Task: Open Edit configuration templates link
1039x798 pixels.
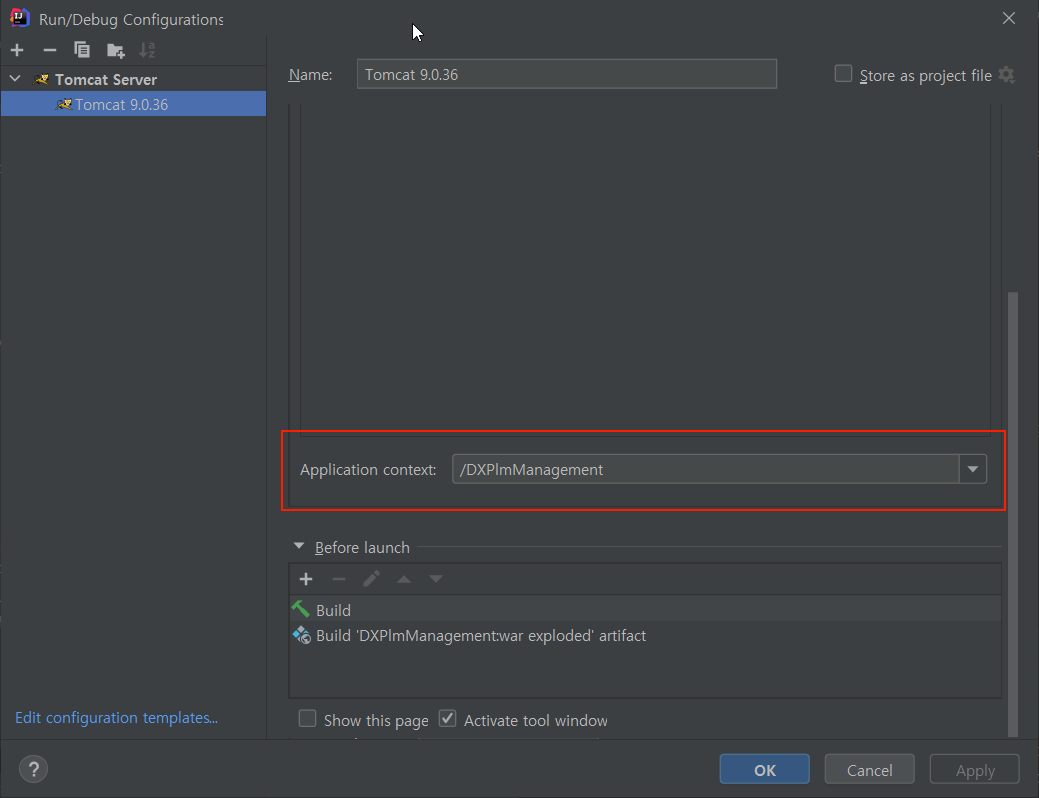Action: click(x=117, y=718)
